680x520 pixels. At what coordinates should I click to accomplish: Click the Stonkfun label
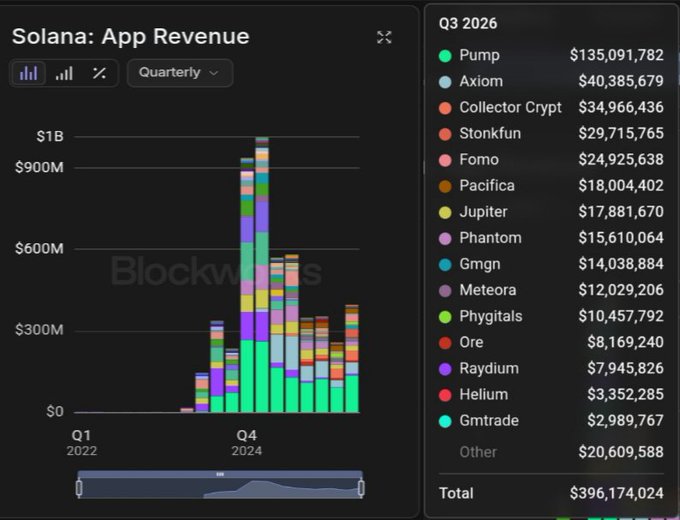click(x=490, y=133)
